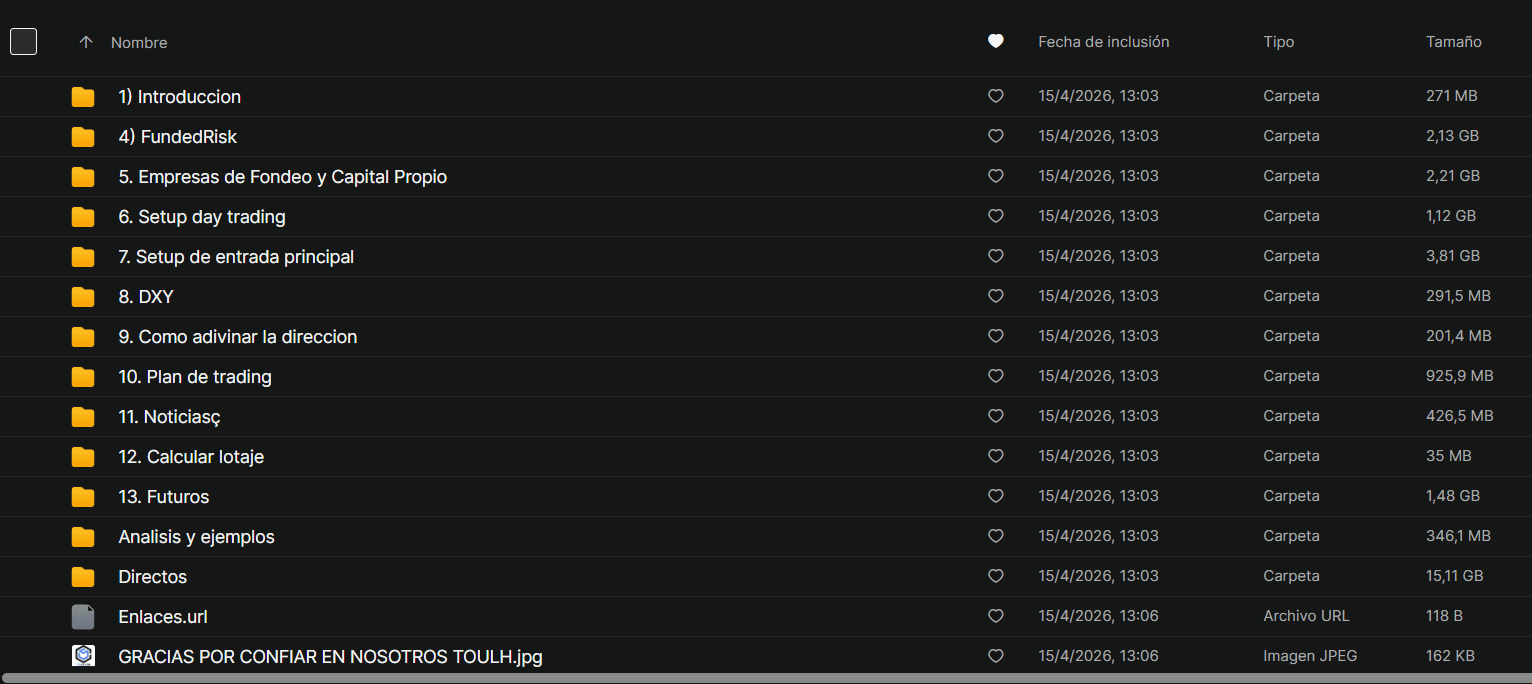Toggle favorite heart for 11. Noticiasç
The image size is (1532, 684).
point(995,416)
